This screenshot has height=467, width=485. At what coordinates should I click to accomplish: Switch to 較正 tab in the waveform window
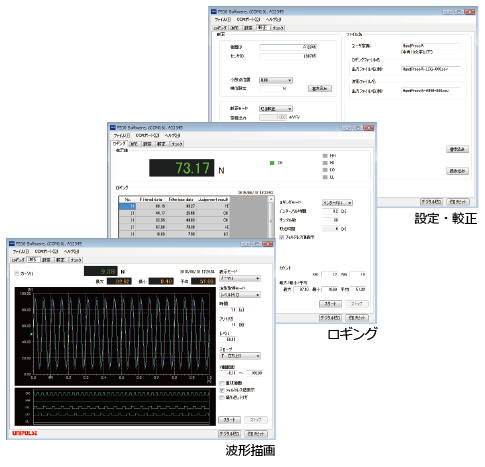click(x=60, y=260)
